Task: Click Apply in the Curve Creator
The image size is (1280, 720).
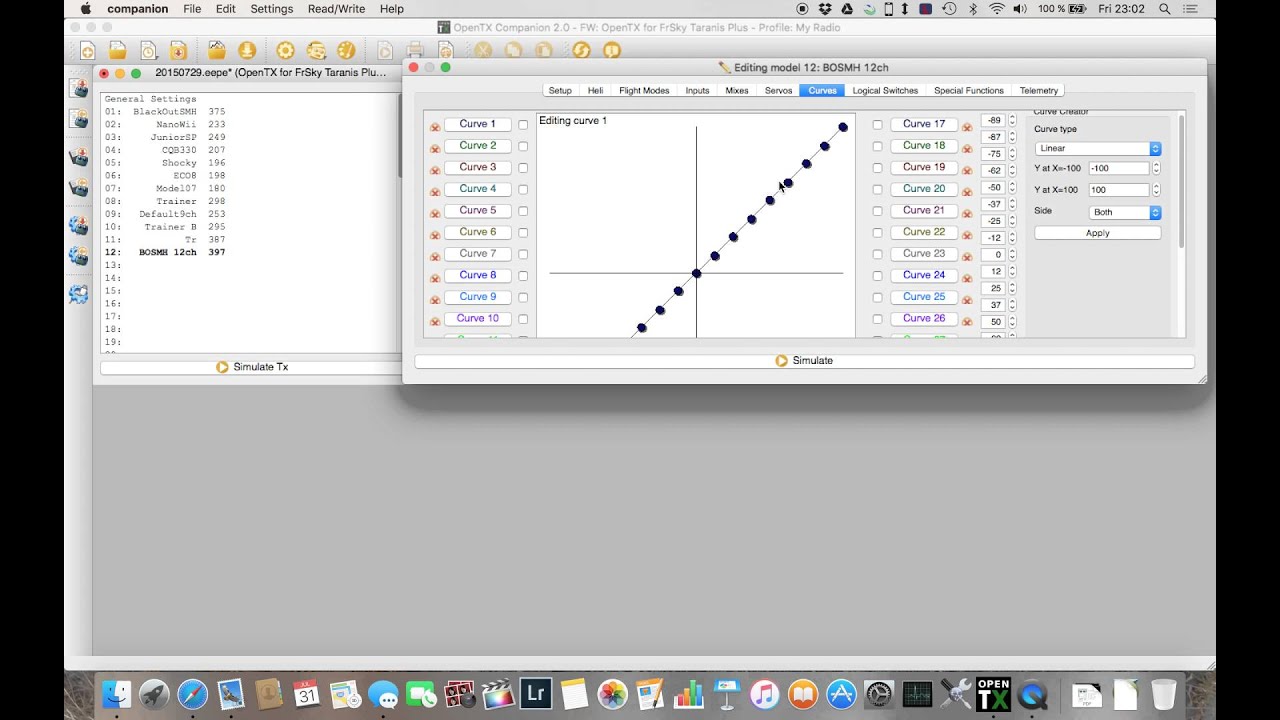Action: [x=1098, y=233]
